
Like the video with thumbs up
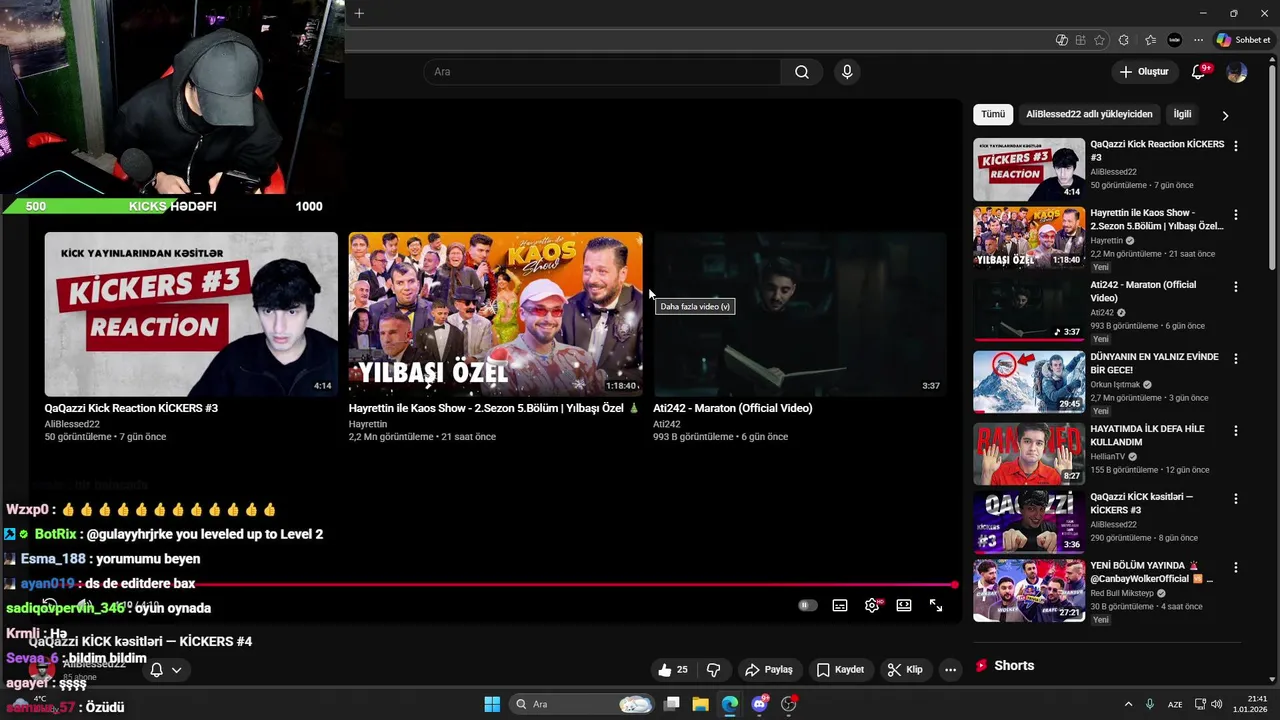pos(673,670)
